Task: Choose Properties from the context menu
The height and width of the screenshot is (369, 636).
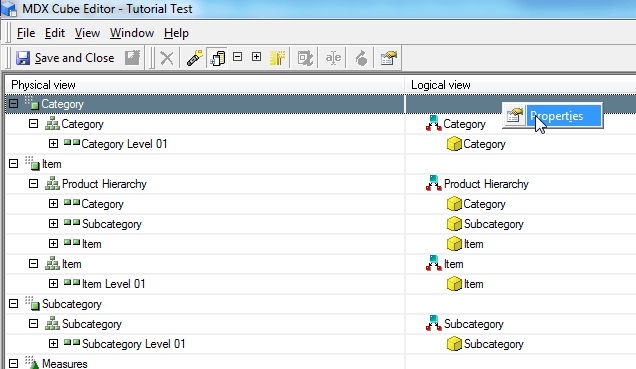Action: pyautogui.click(x=552, y=116)
